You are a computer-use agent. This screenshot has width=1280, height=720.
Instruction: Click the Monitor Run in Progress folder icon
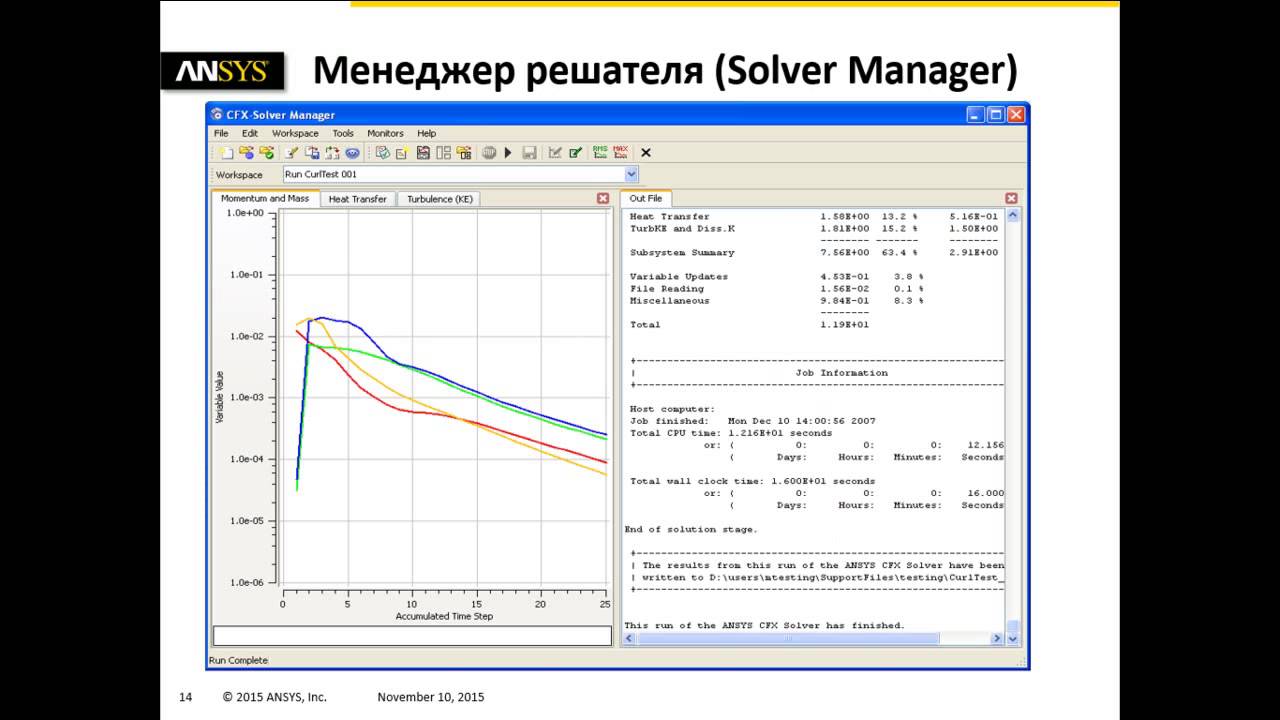(x=246, y=153)
